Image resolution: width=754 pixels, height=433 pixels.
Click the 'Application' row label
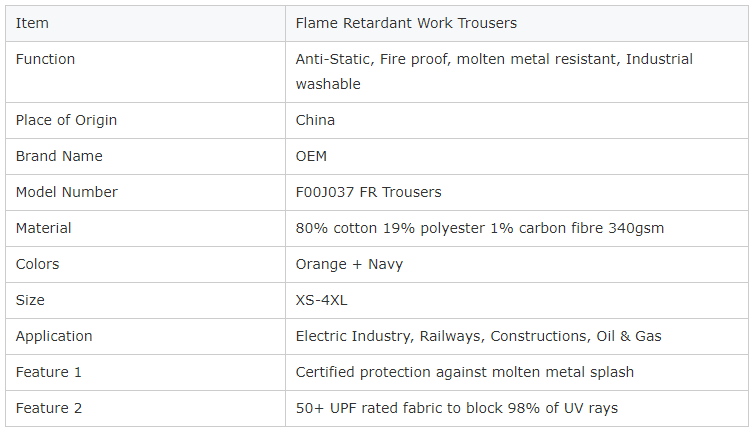click(54, 336)
